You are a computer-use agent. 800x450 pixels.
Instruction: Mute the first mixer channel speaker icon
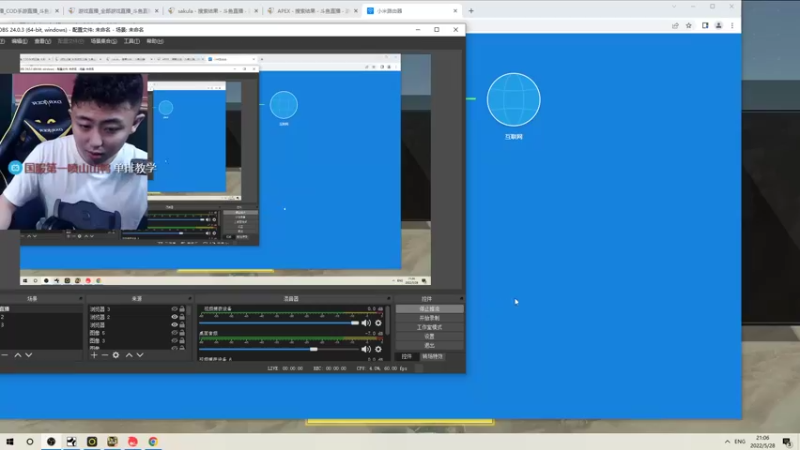coord(366,323)
